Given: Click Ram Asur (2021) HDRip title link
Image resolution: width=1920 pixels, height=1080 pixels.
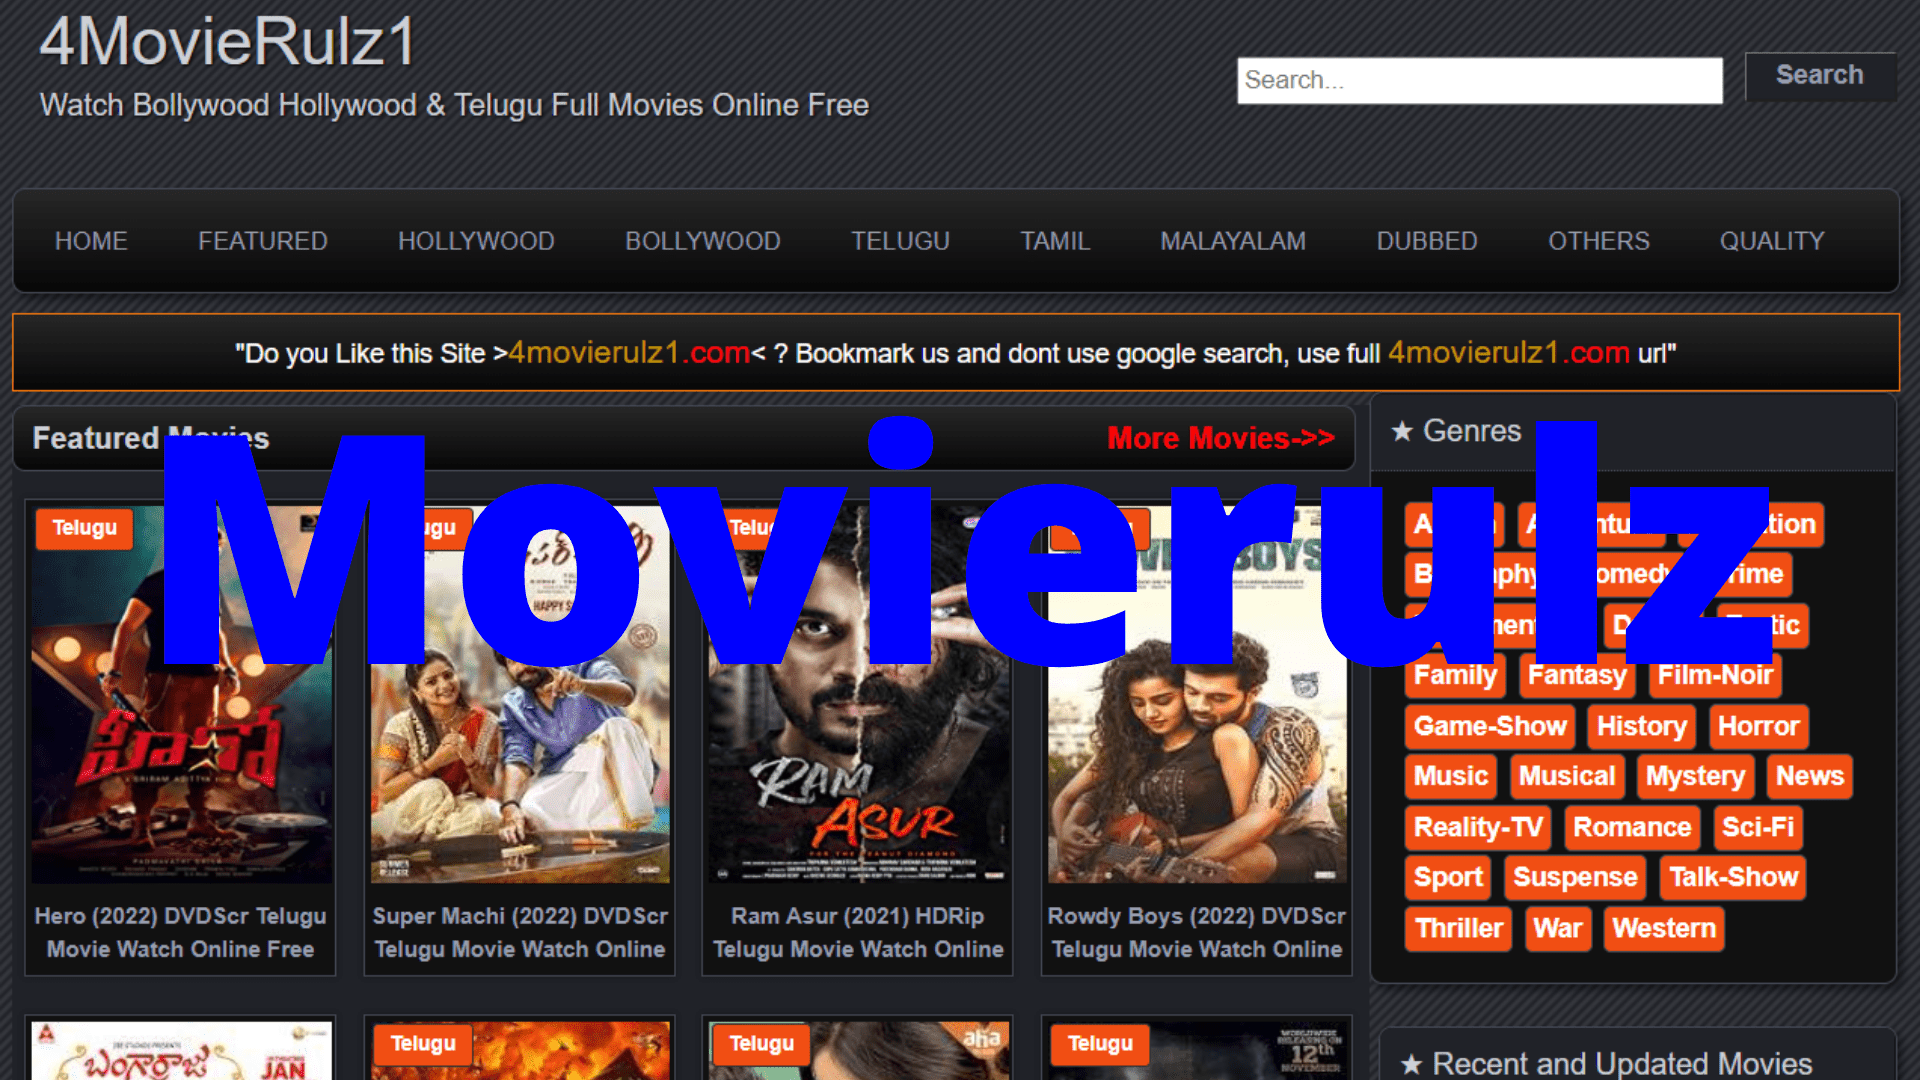Looking at the screenshot, I should point(858,932).
